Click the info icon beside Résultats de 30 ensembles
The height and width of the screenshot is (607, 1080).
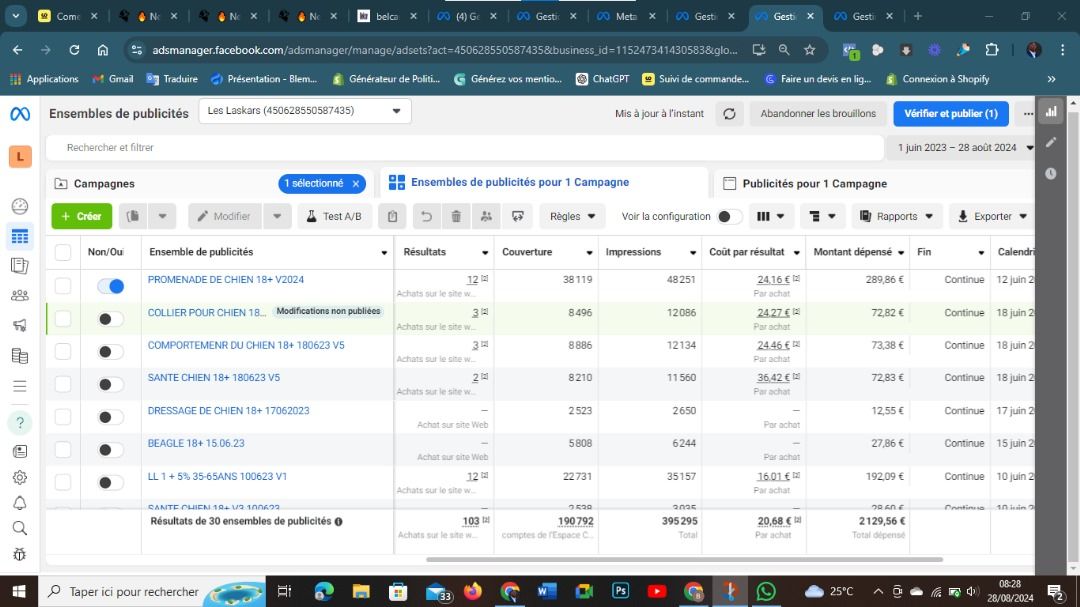coord(338,522)
